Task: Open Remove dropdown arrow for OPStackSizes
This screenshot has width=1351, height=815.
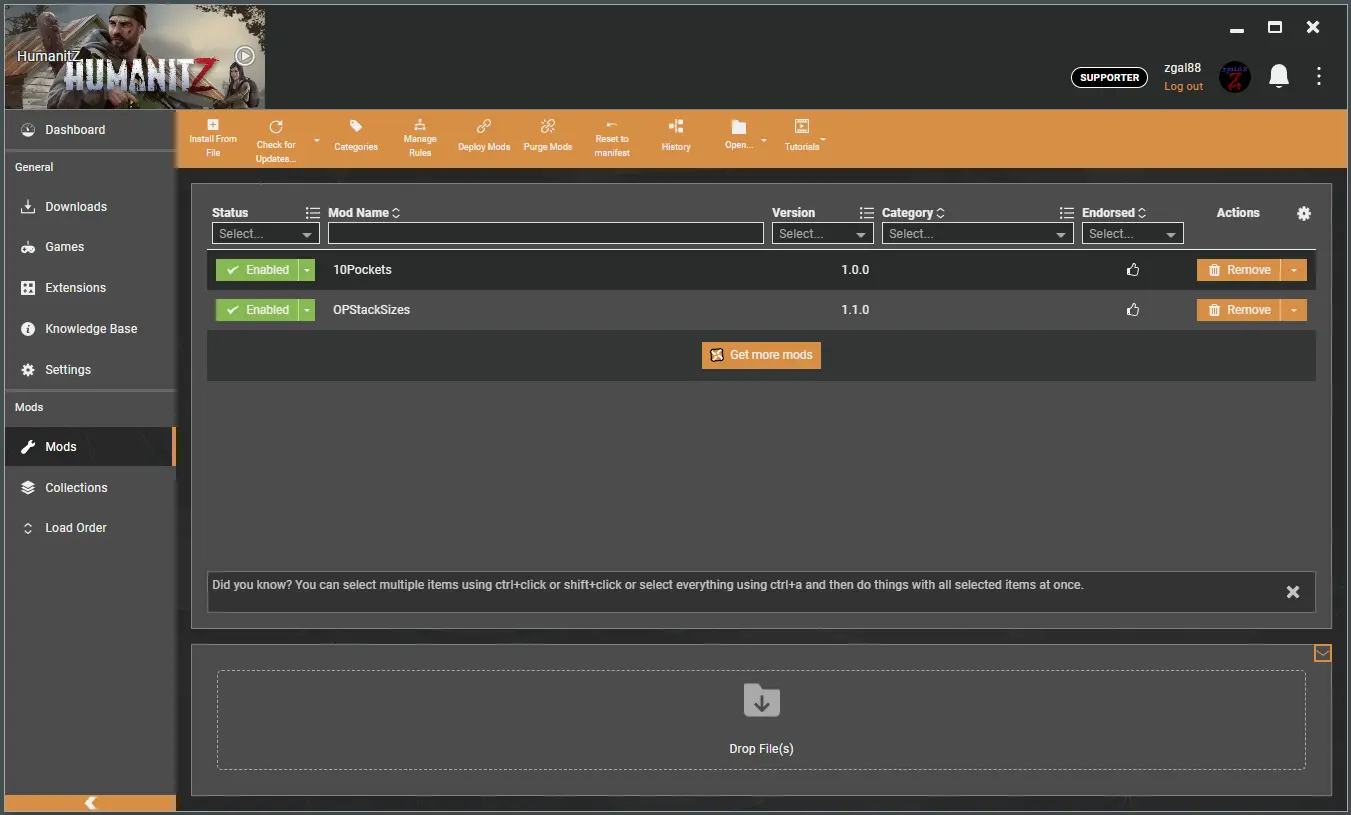Action: pos(1294,310)
